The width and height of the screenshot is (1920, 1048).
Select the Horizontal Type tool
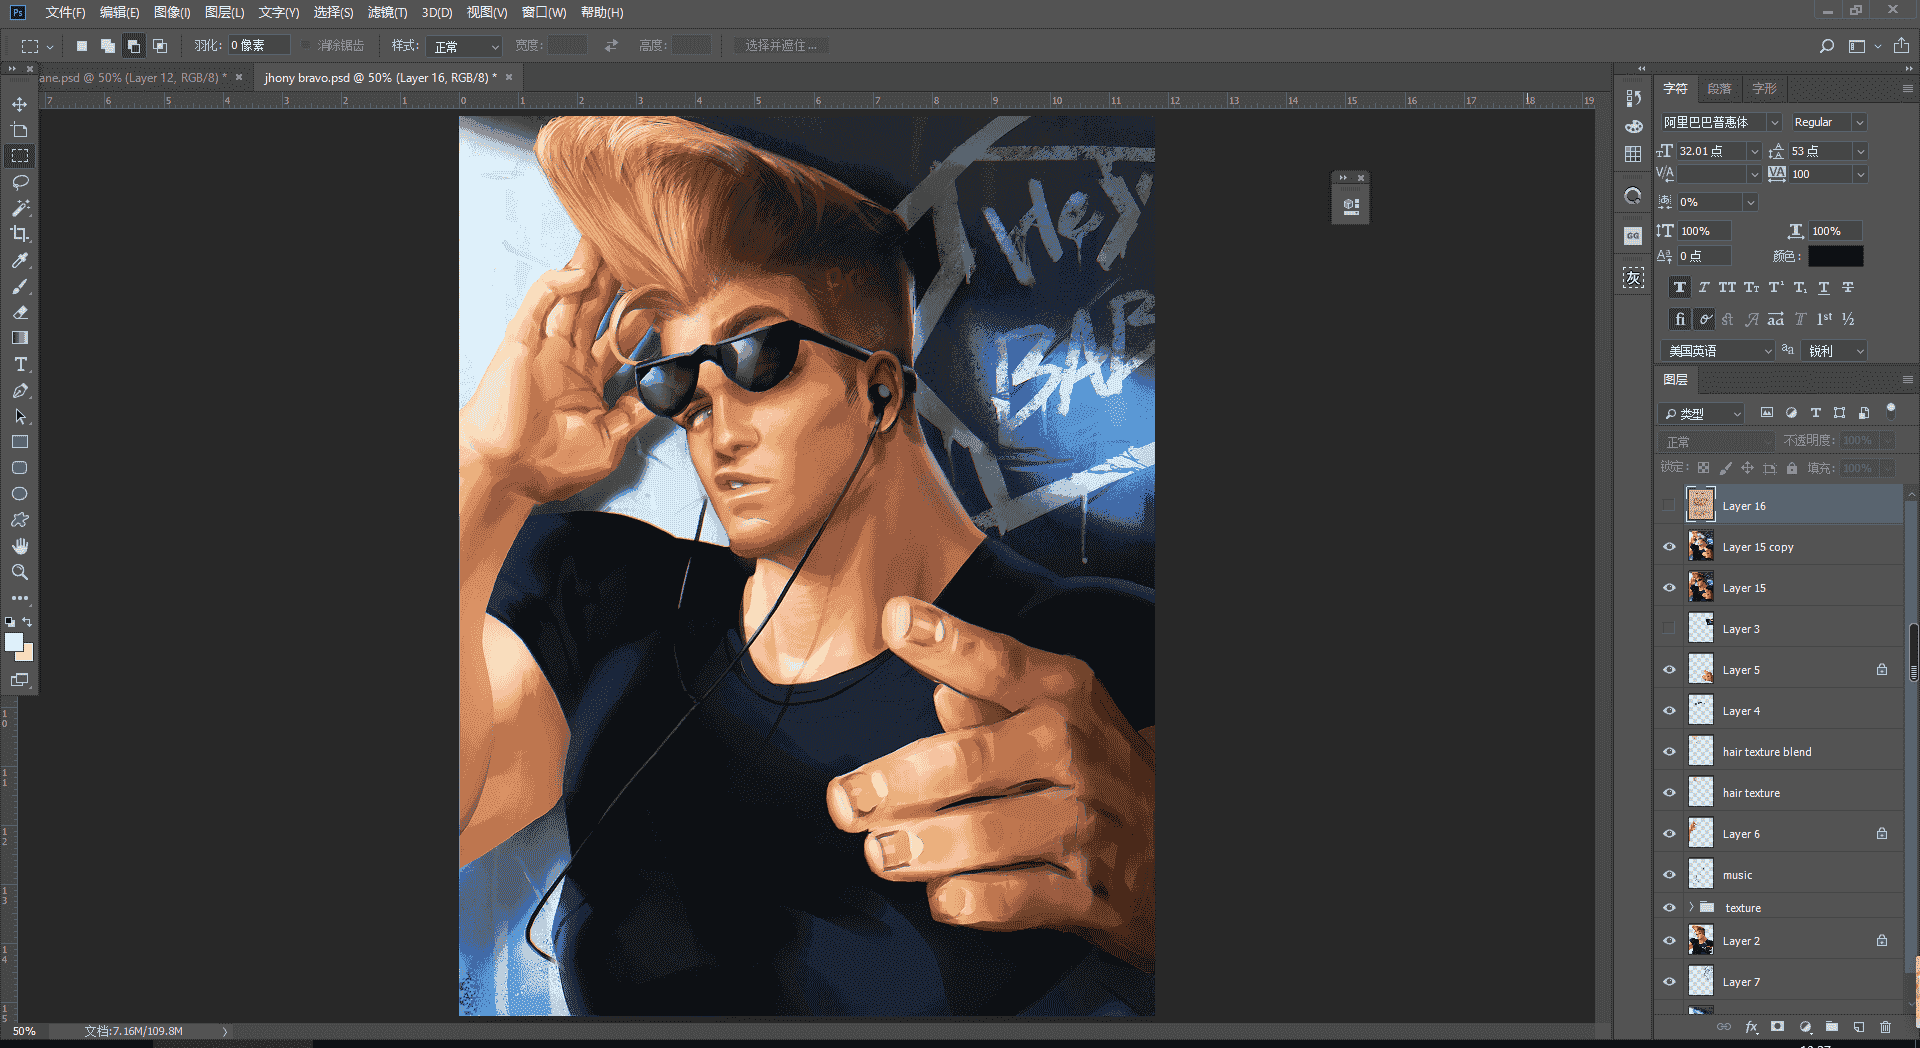[x=20, y=364]
